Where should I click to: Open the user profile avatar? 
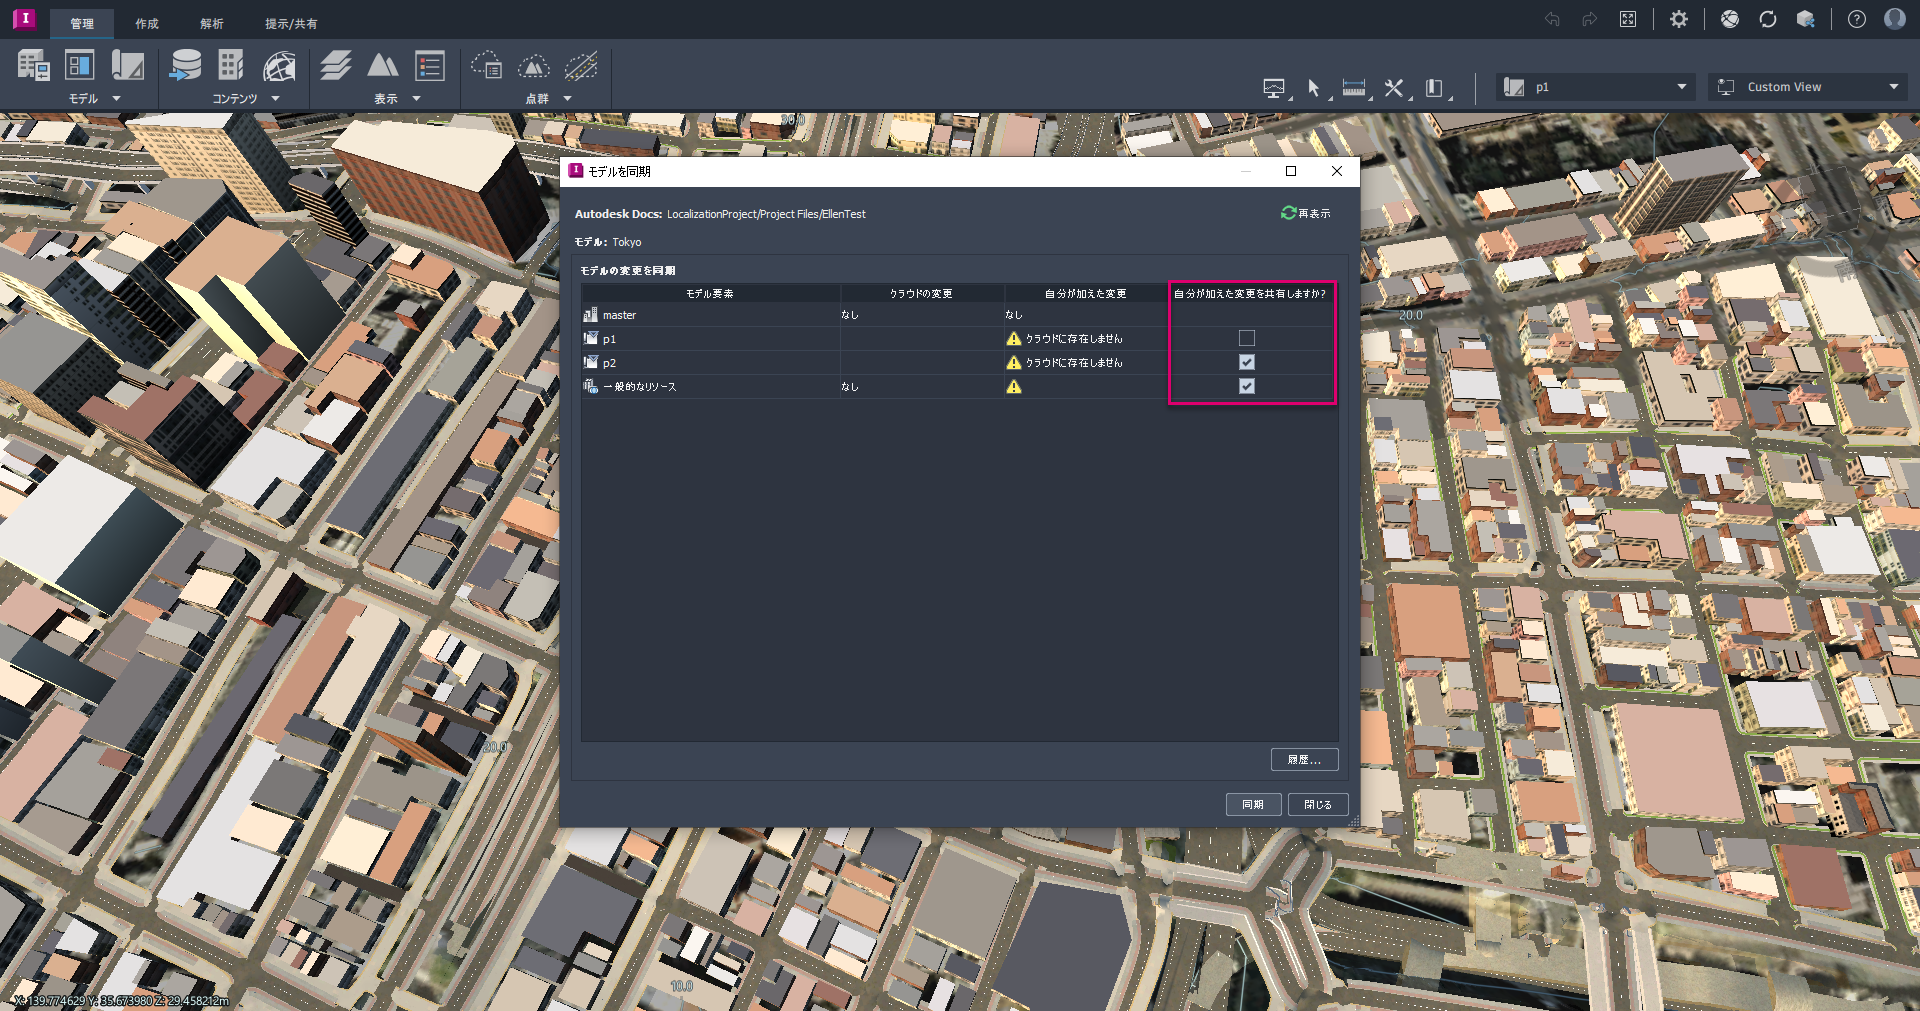click(1895, 19)
